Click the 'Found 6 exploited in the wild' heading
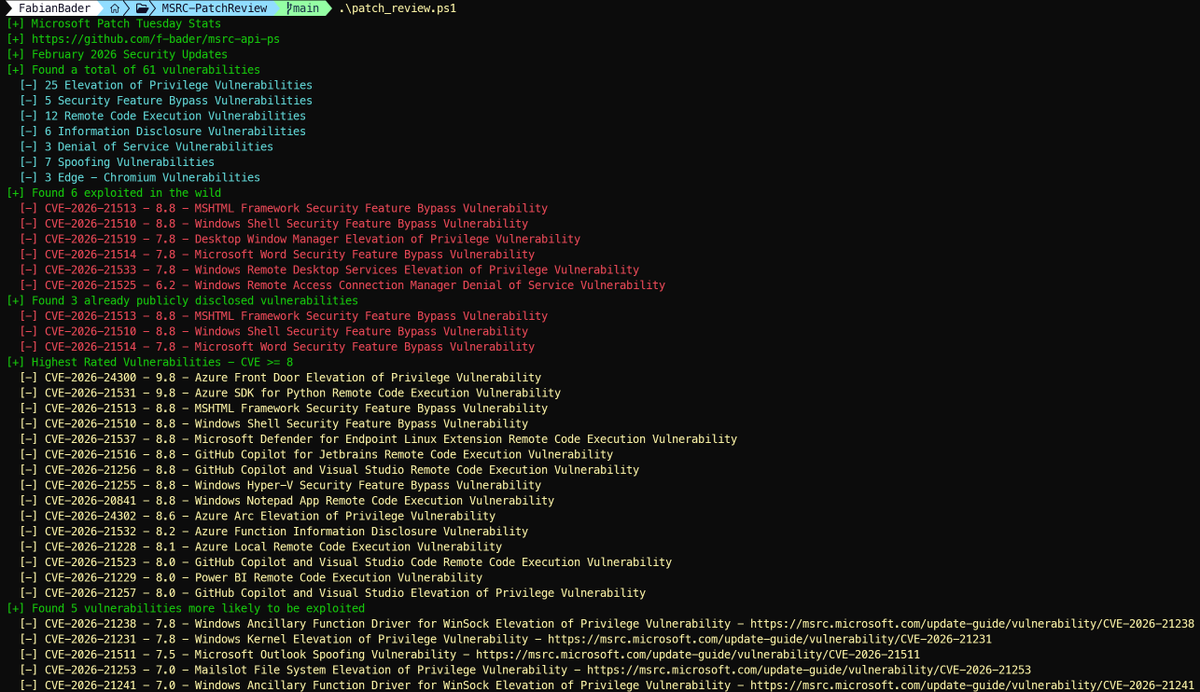Viewport: 1200px width, 692px height. pos(114,193)
